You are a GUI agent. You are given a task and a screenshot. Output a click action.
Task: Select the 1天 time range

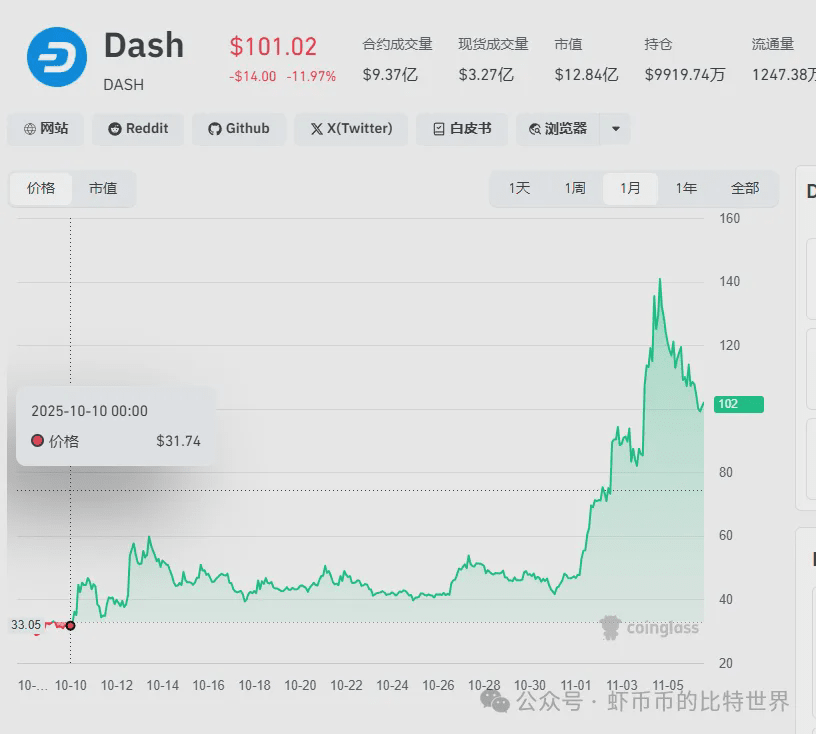coord(518,187)
